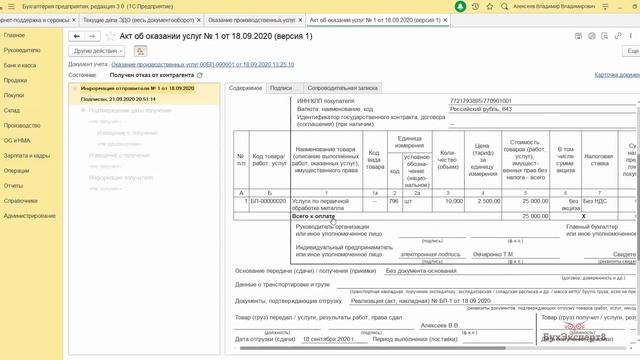Click Без документа-основания value
The height and width of the screenshot is (360, 640).
(421, 271)
